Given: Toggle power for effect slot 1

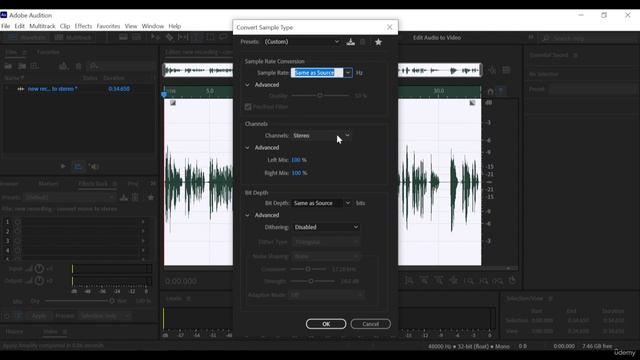Looking at the screenshot, I should pos(18,222).
